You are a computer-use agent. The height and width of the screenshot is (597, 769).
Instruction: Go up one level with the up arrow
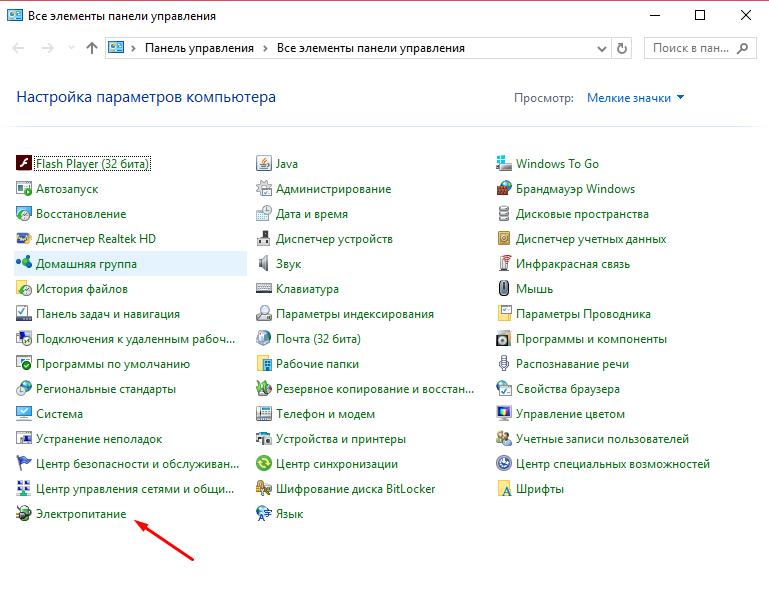point(92,48)
